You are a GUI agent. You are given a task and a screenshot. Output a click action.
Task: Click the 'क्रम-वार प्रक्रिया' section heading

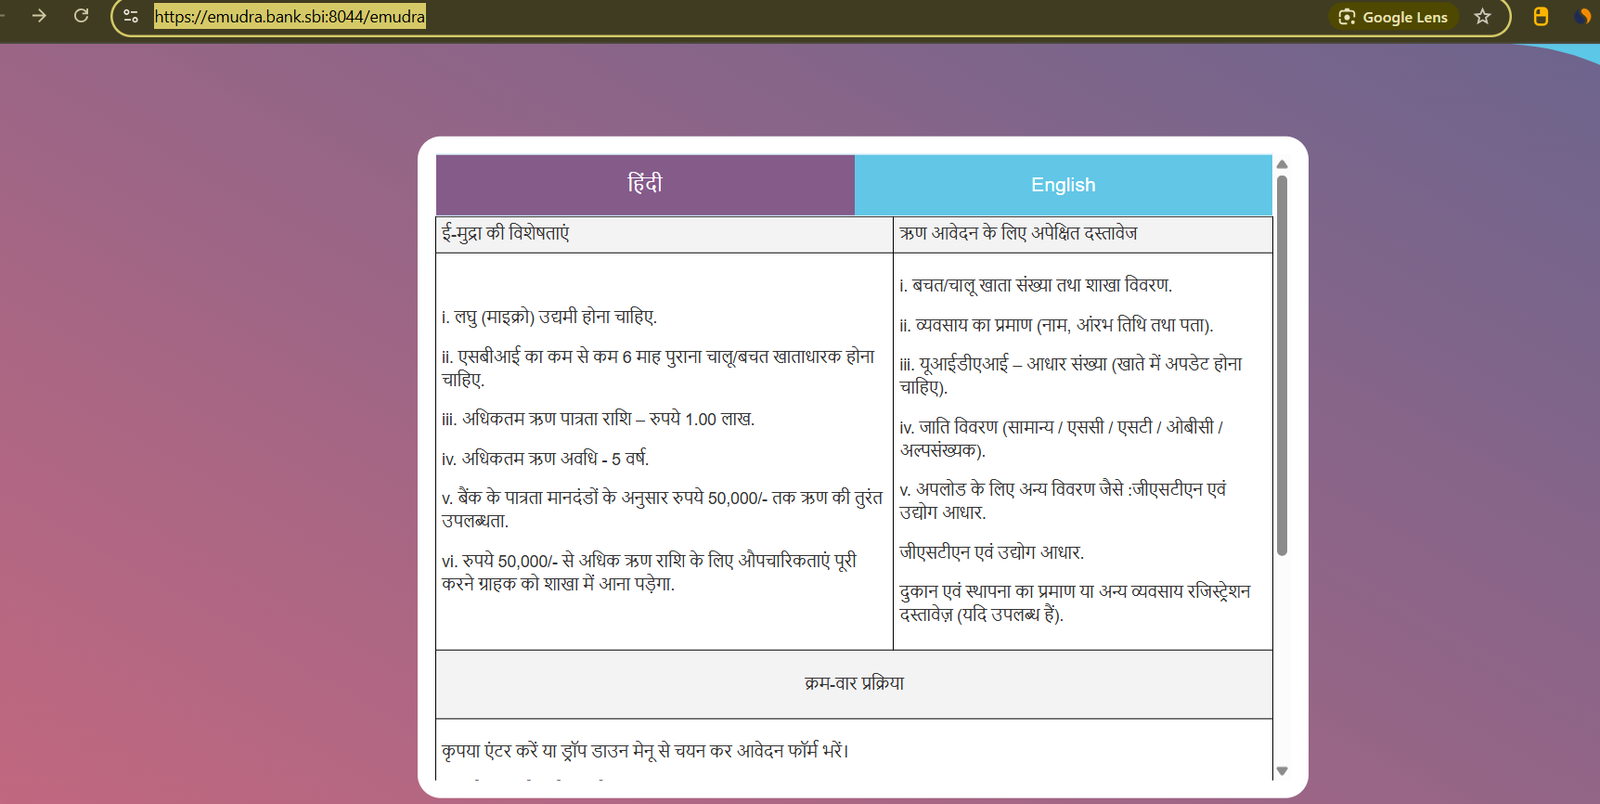click(854, 684)
